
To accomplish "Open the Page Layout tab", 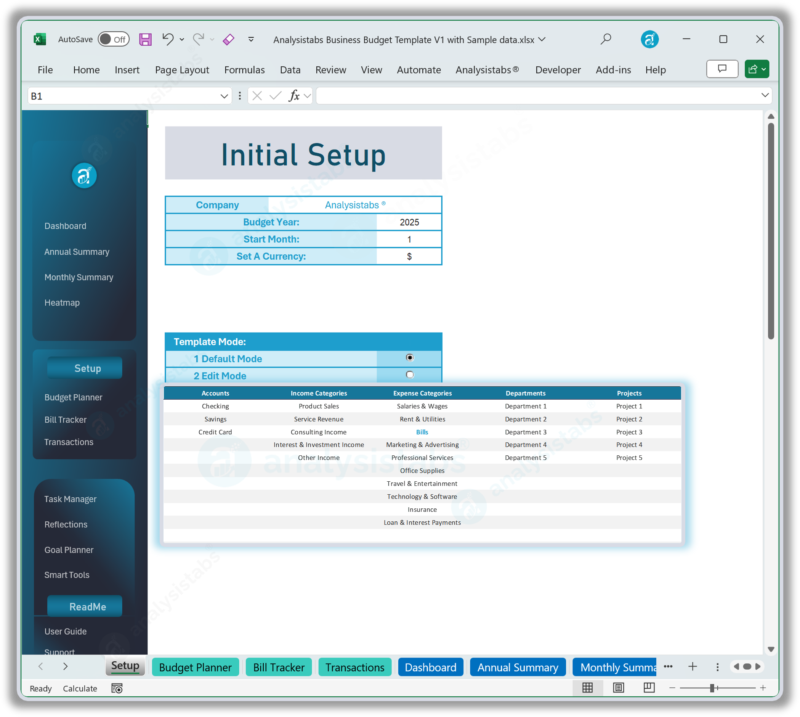I will tap(182, 70).
